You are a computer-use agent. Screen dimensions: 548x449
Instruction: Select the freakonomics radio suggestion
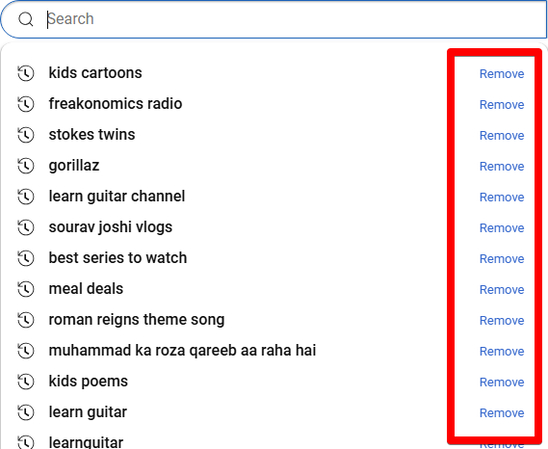[x=115, y=104]
